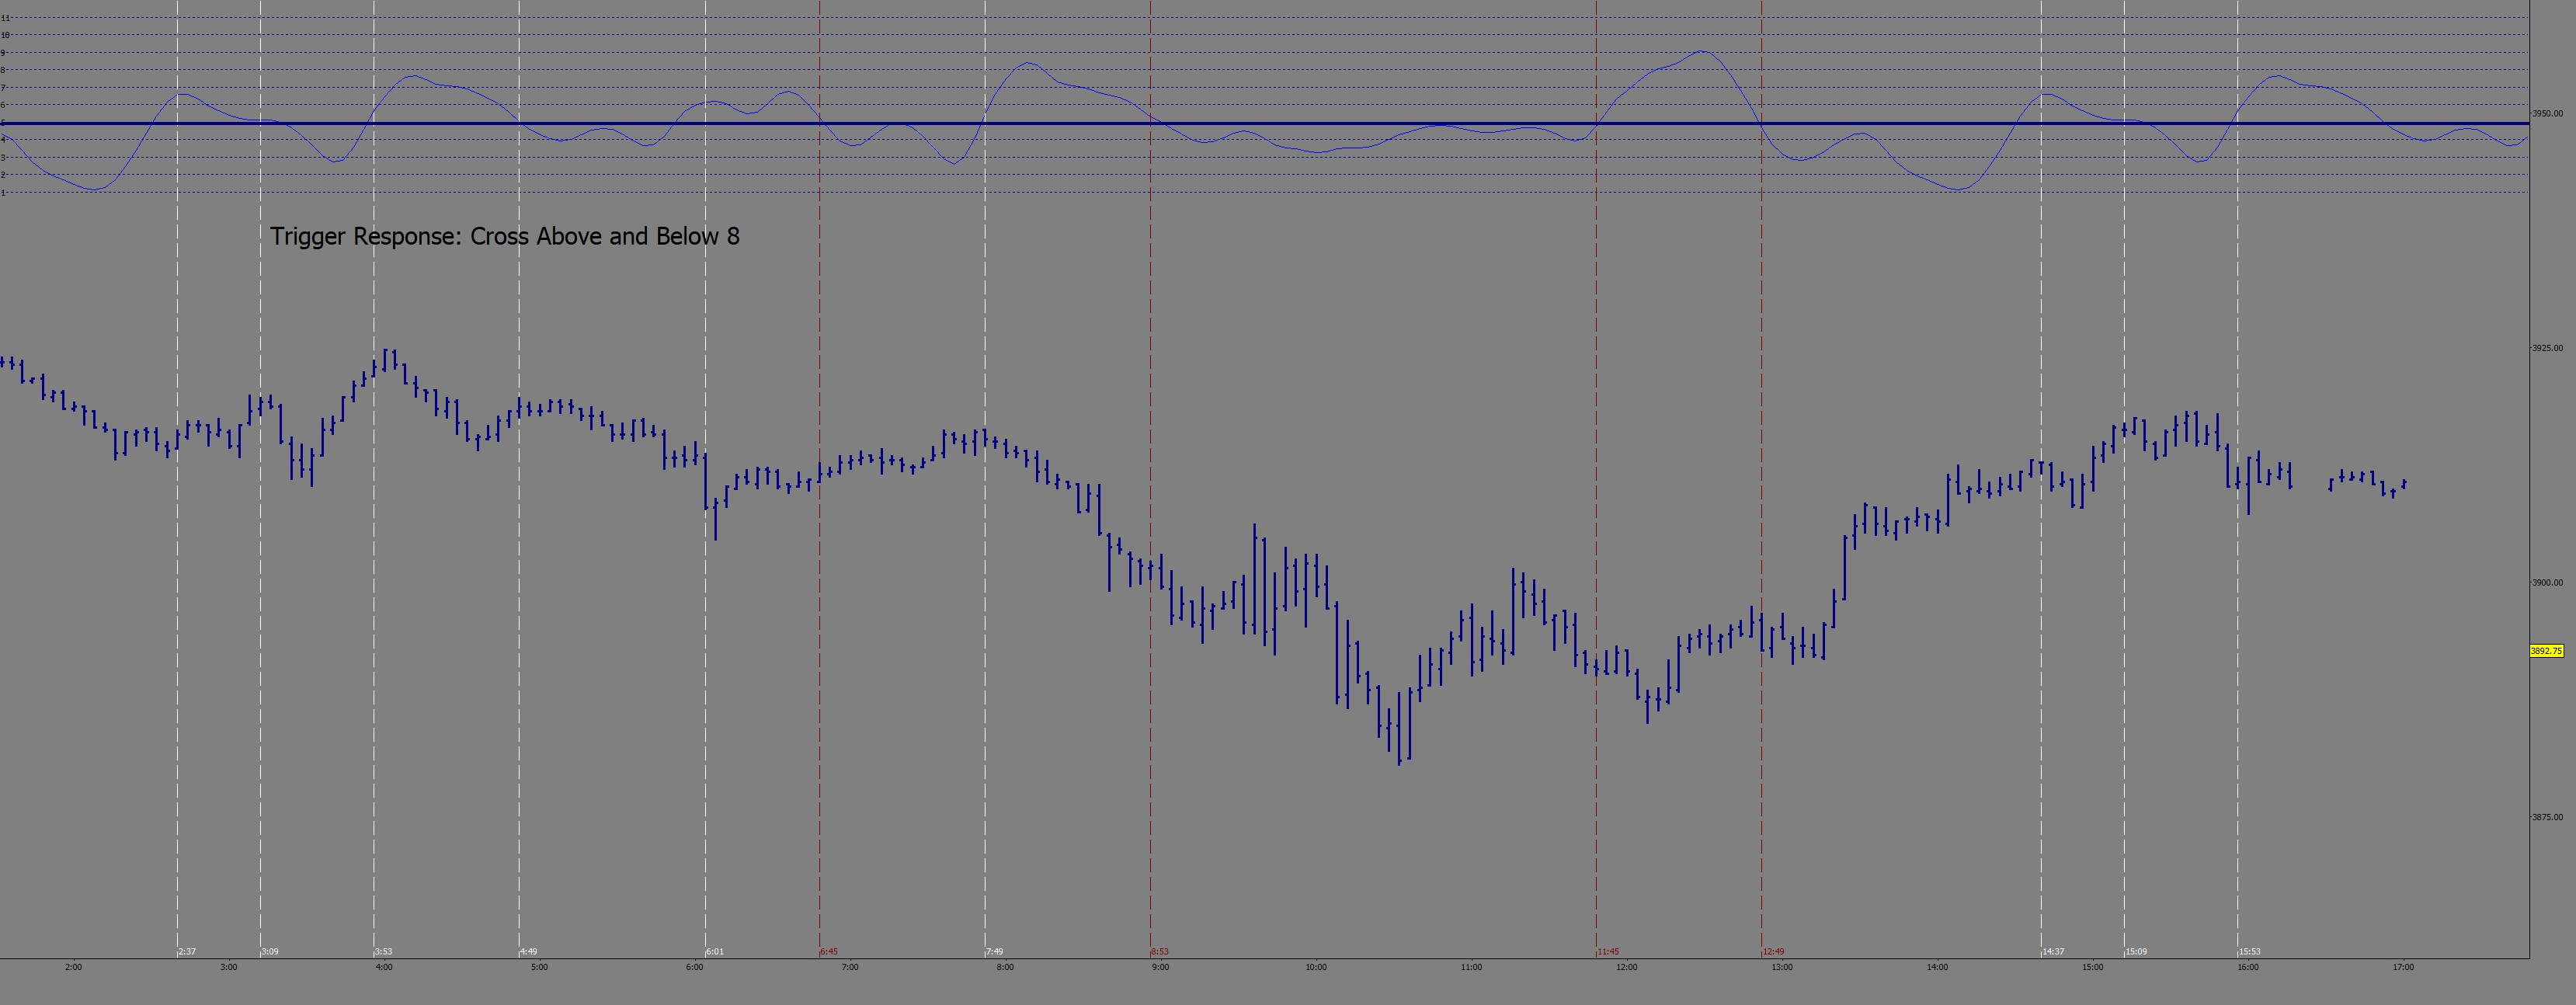Screen dimensions: 2576x1005
Task: Click the 15:53 vertical line time marker
Action: coord(2249,952)
